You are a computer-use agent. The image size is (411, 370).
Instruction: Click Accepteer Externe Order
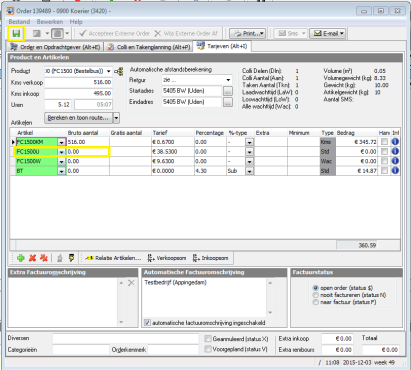pyautogui.click(x=115, y=33)
